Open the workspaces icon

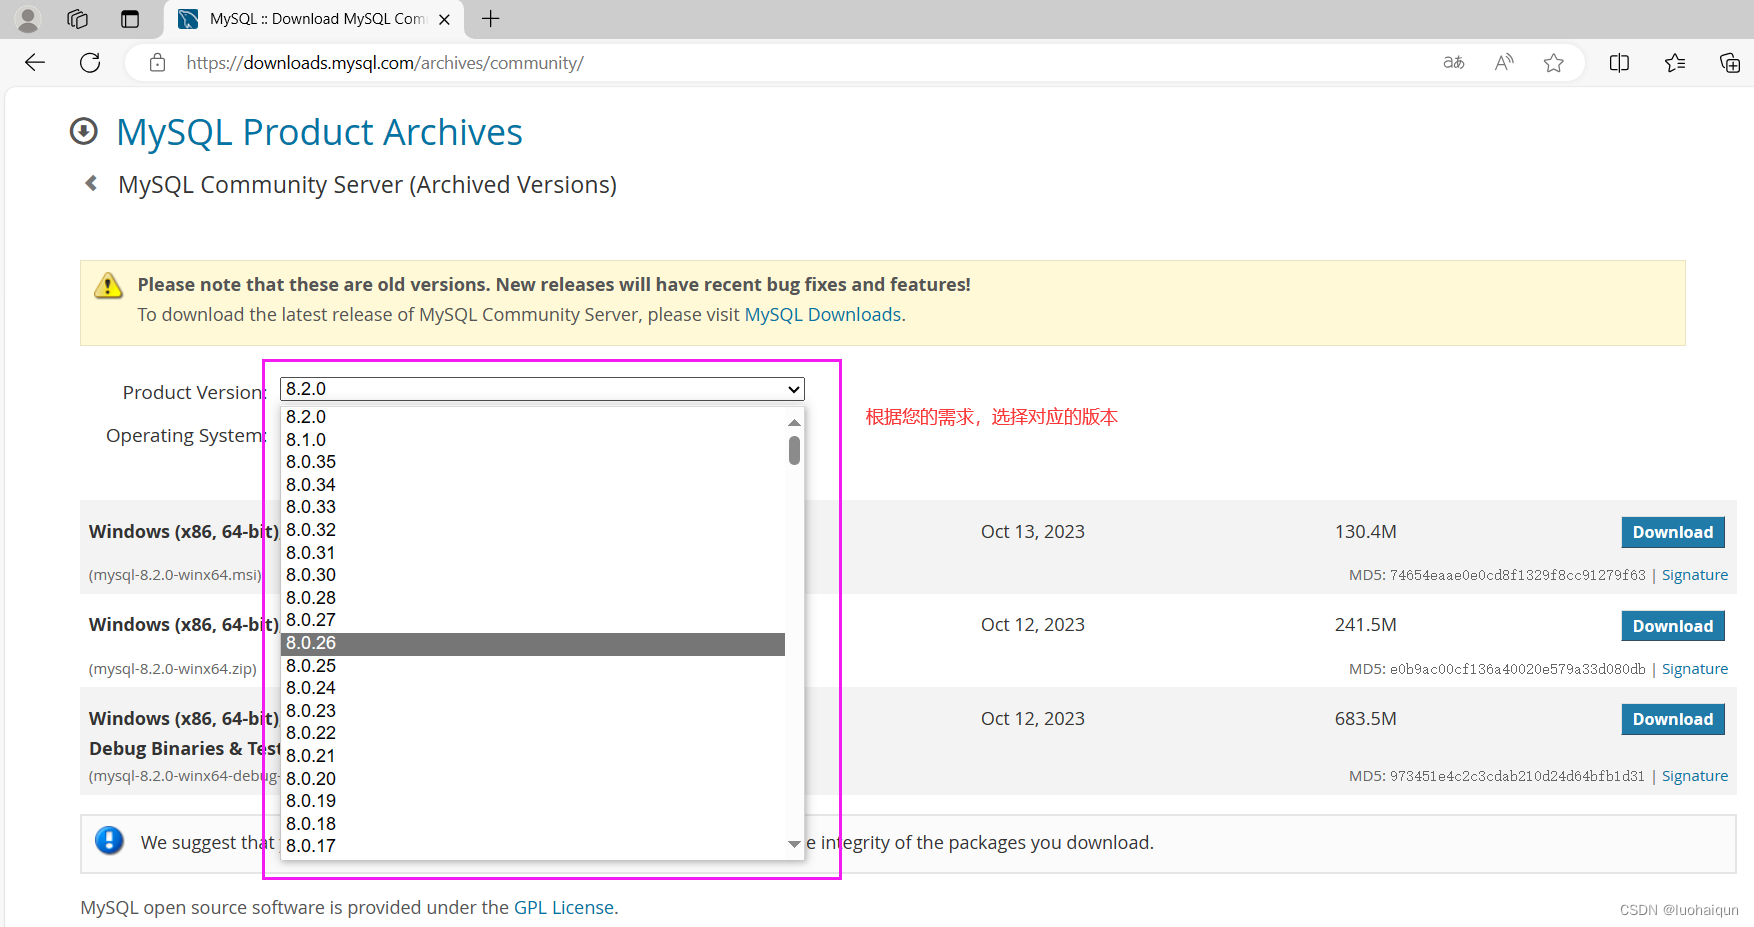(78, 19)
